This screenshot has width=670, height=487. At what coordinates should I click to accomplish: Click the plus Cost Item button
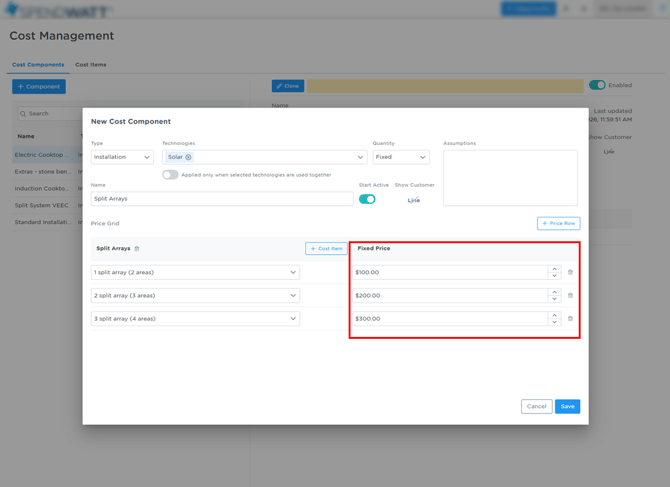[326, 249]
